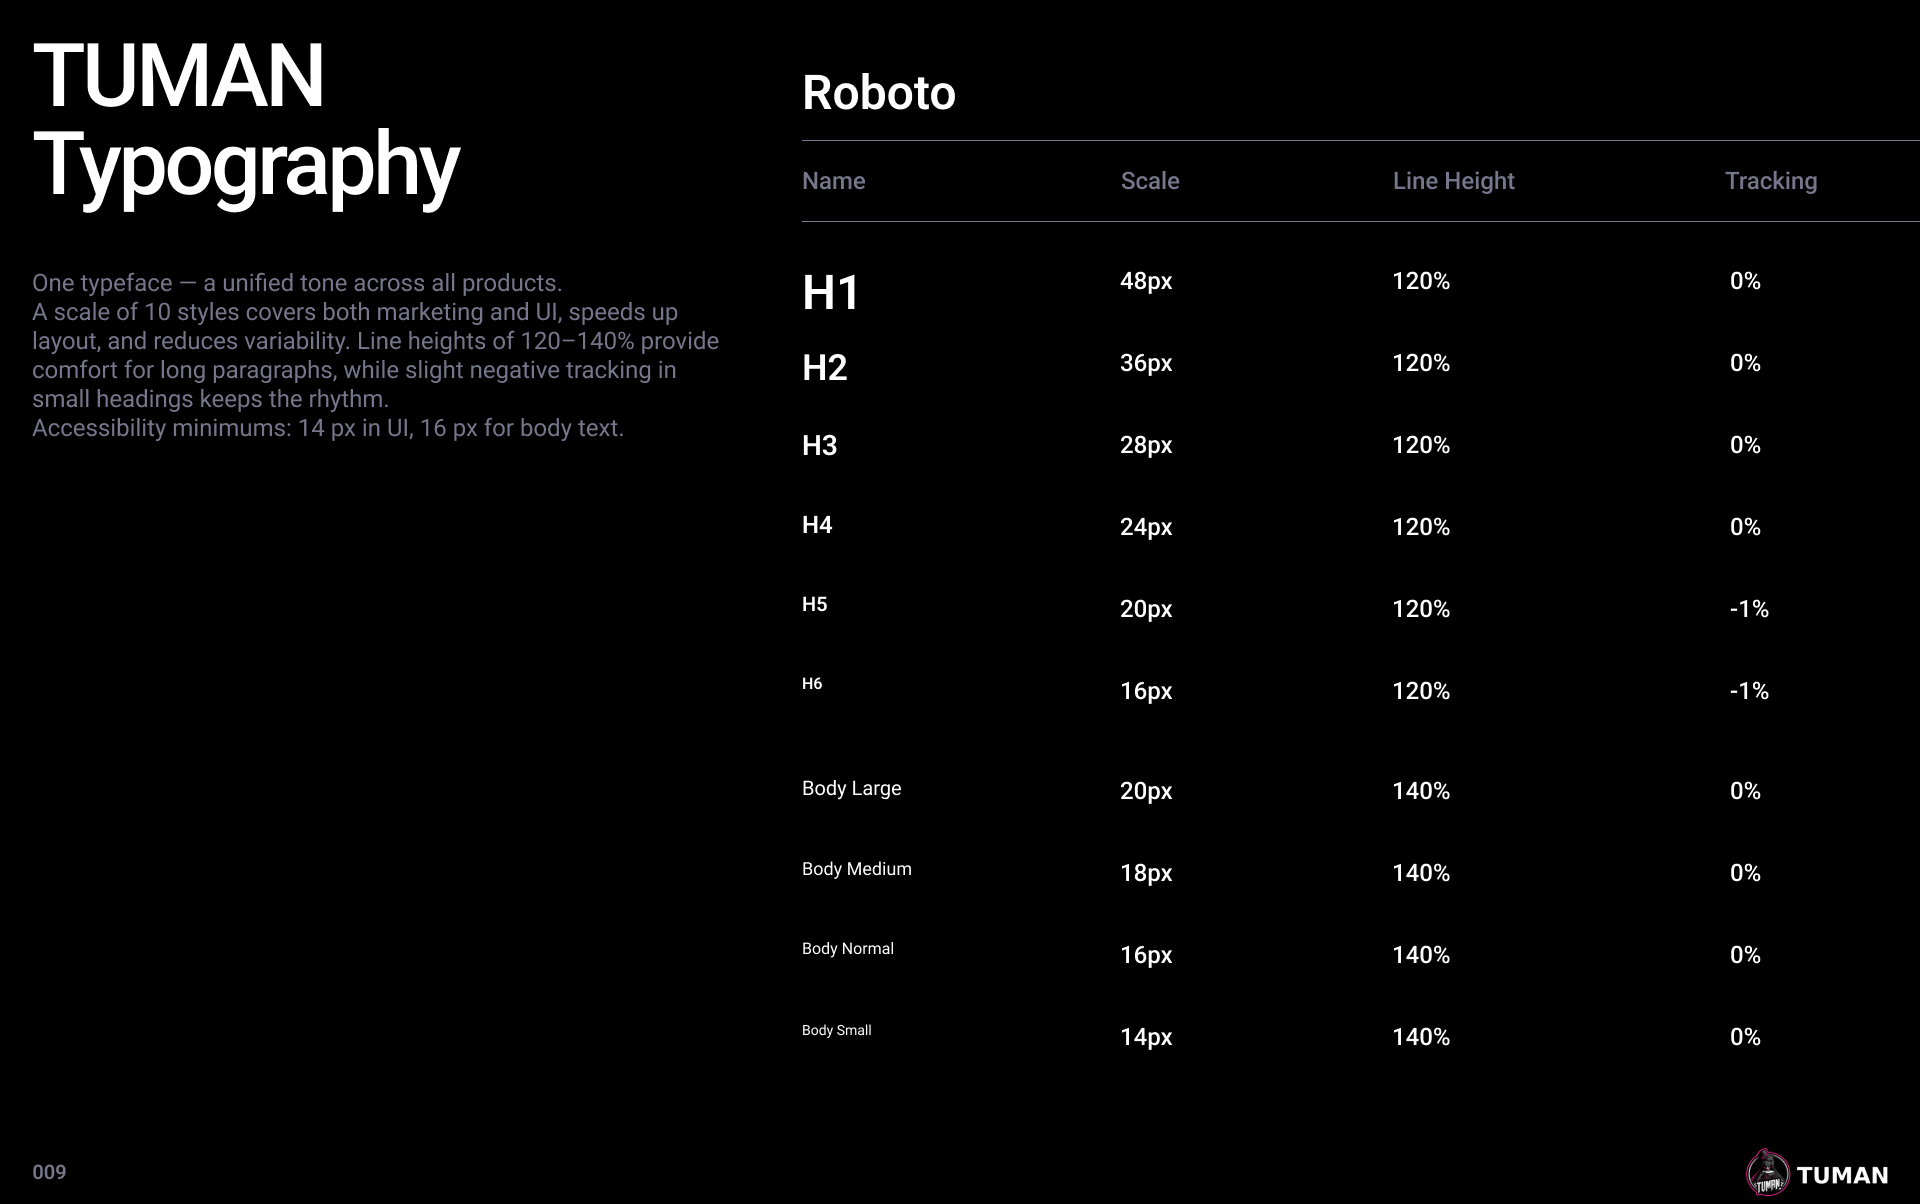The height and width of the screenshot is (1204, 1920).
Task: Click the Roboto typeface heading
Action: click(x=878, y=93)
